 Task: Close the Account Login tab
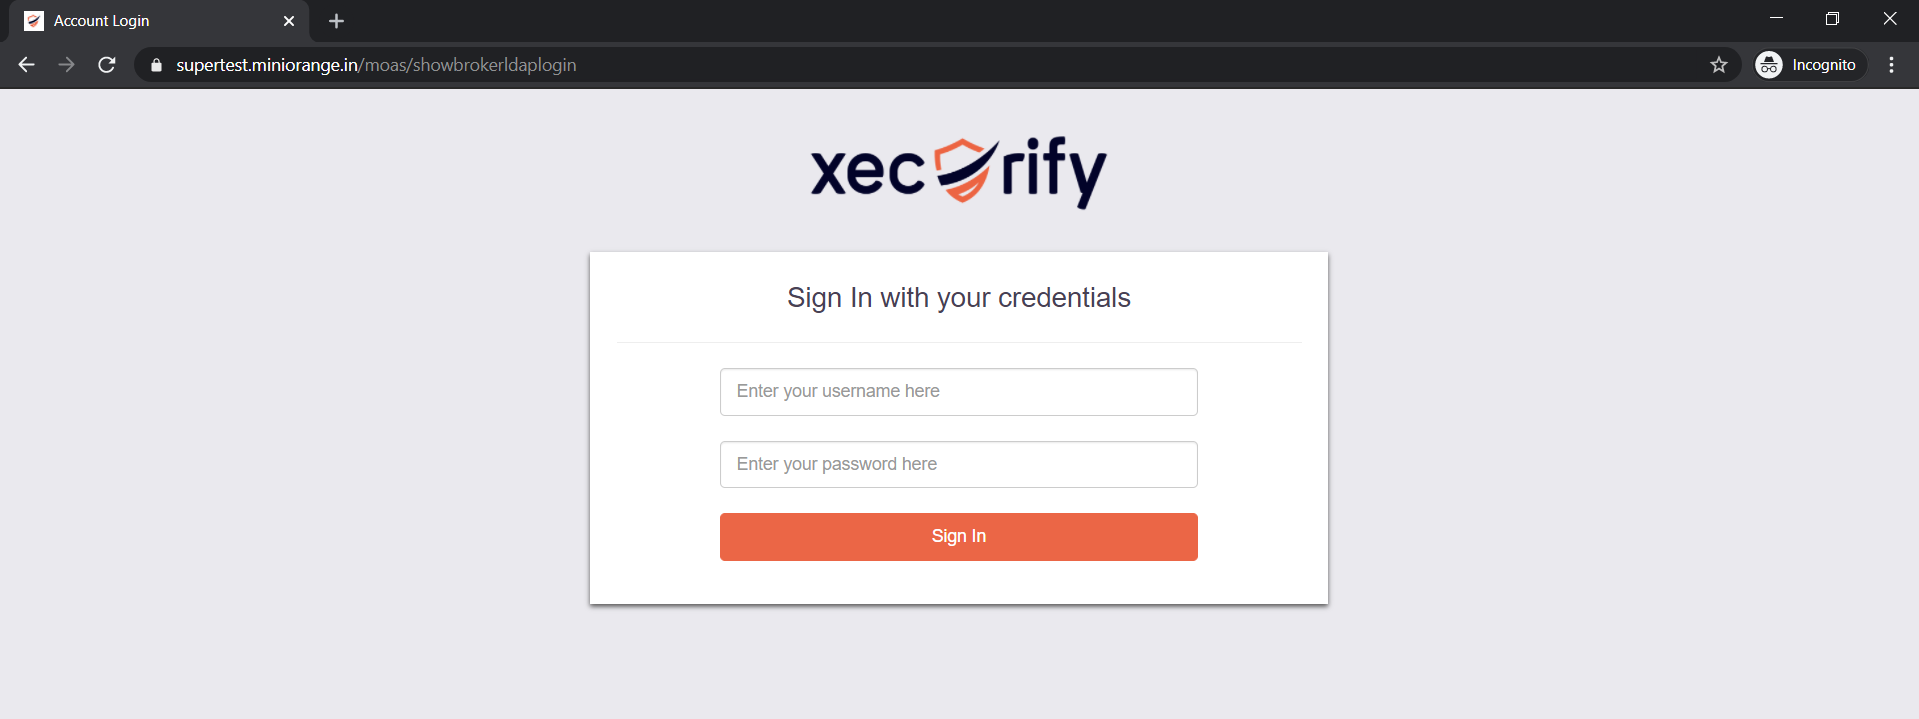click(289, 20)
